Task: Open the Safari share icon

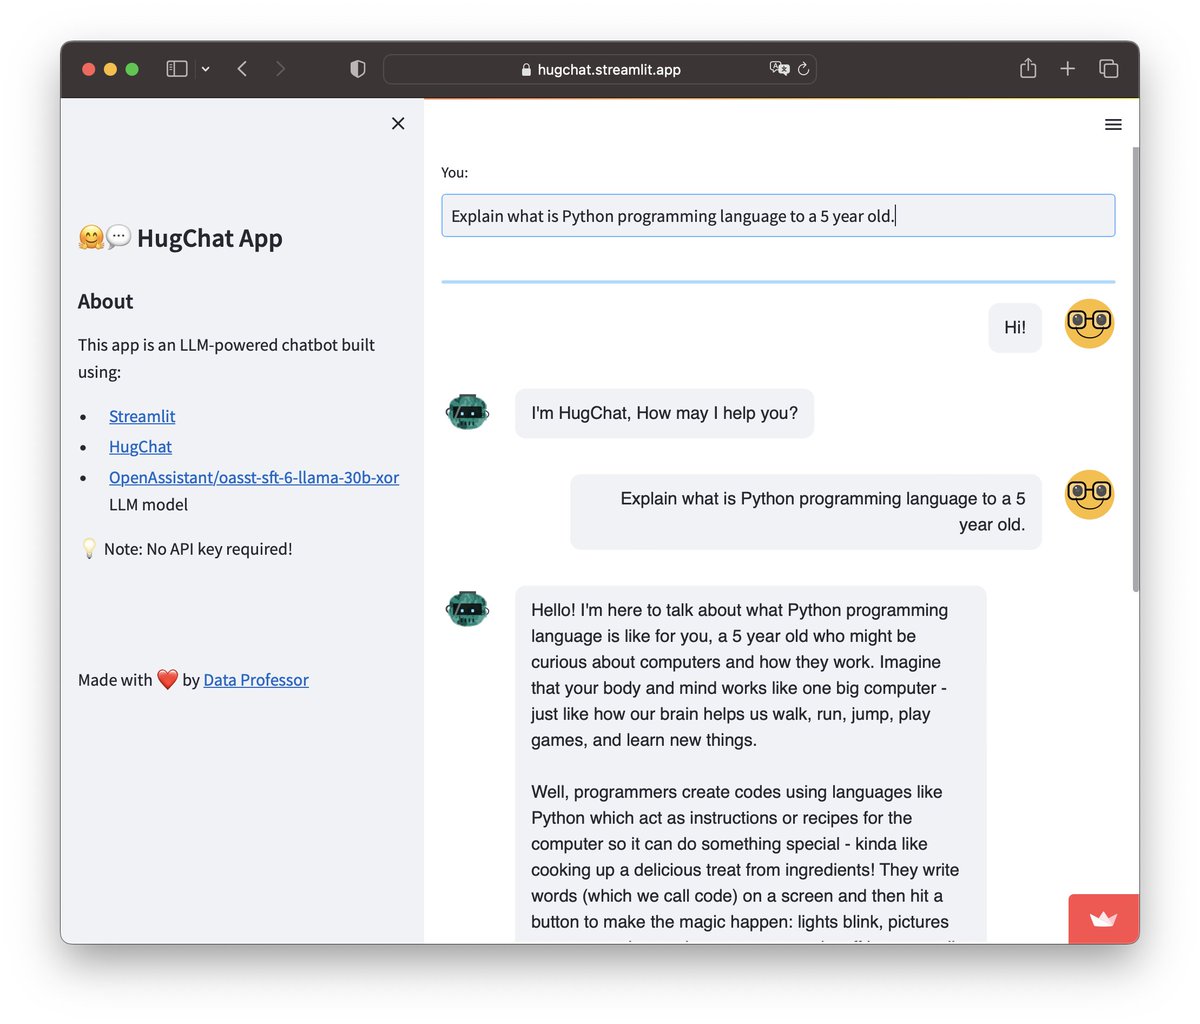Action: (x=1028, y=68)
